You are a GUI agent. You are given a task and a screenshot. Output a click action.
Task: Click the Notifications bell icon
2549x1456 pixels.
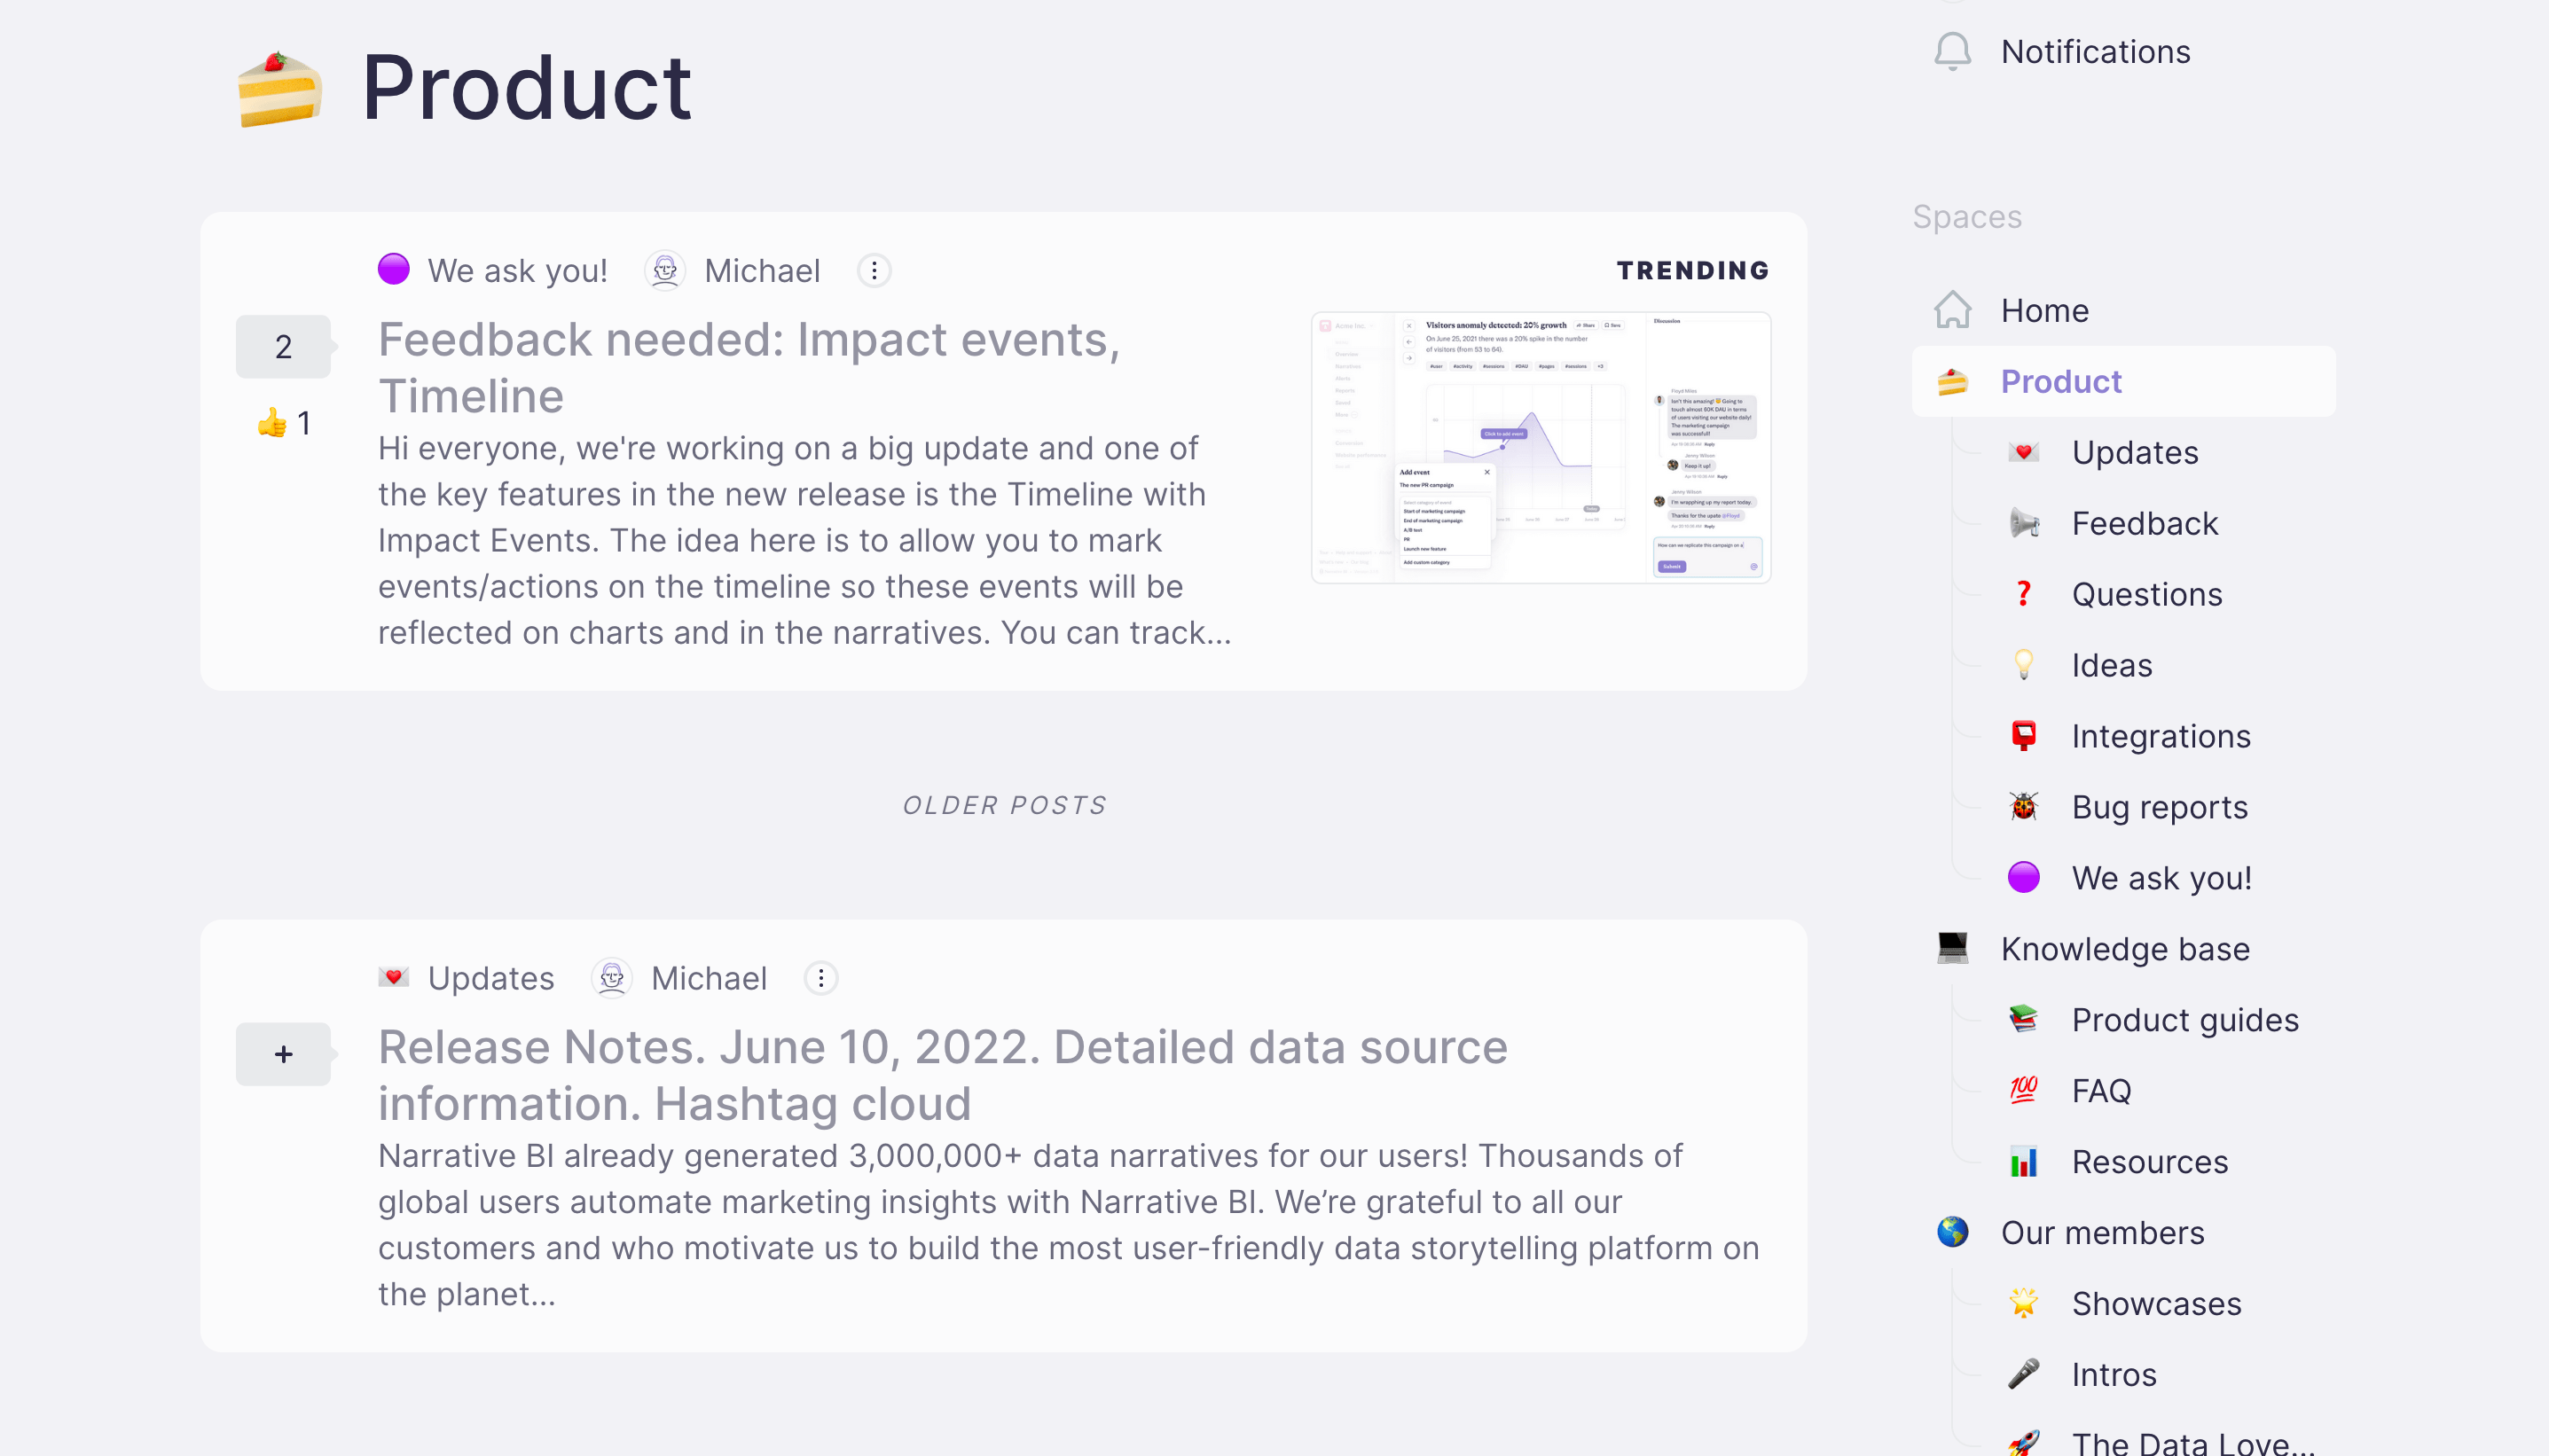click(x=1952, y=51)
